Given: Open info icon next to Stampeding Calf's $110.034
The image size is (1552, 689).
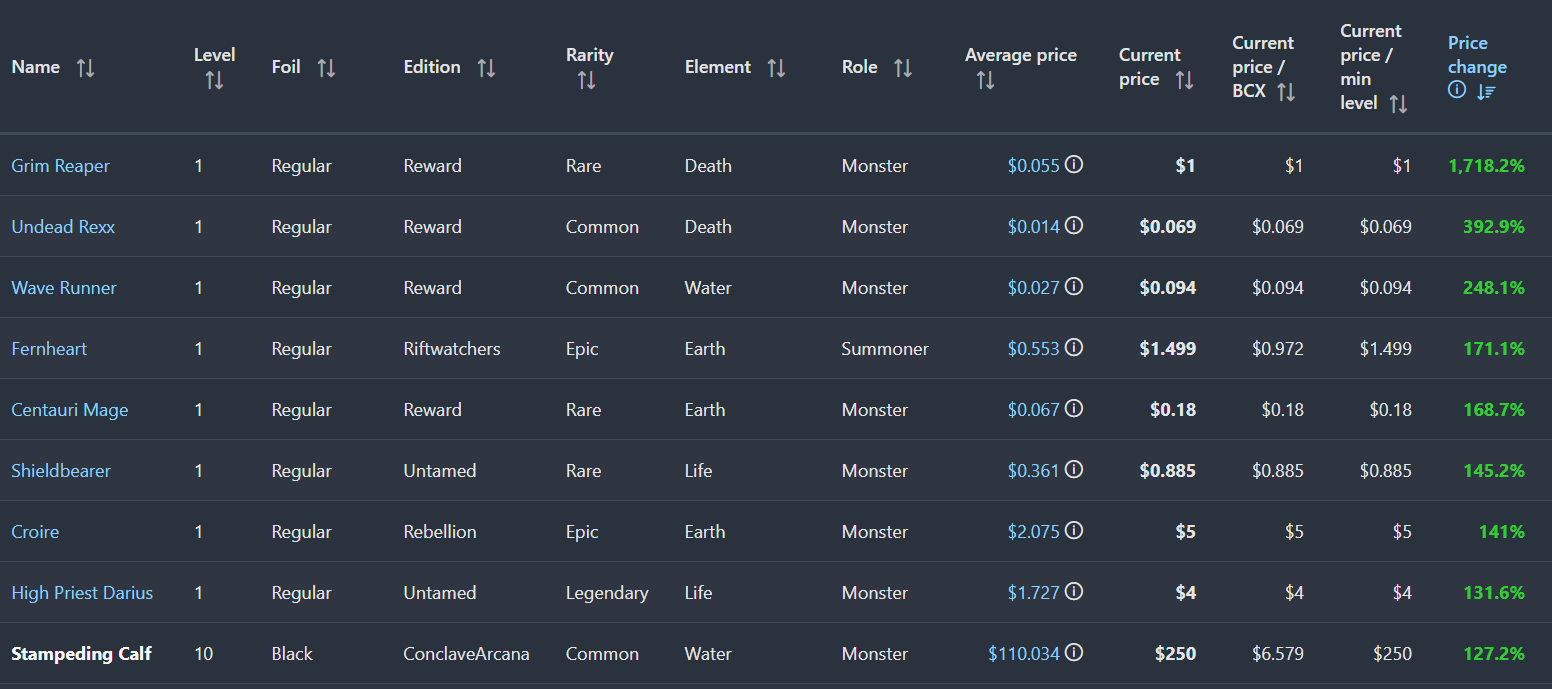Looking at the screenshot, I should [x=1074, y=653].
